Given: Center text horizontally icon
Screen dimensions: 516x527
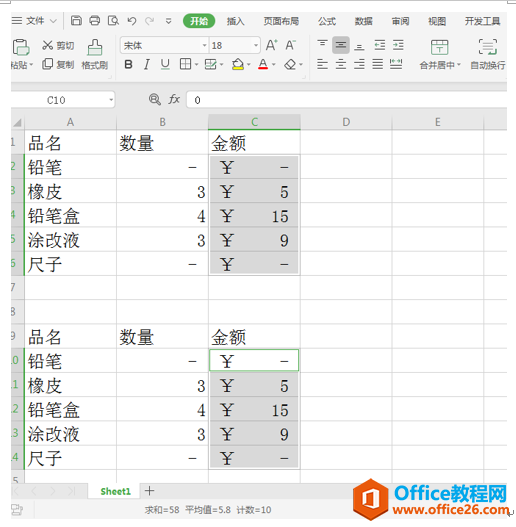Looking at the screenshot, I should tap(341, 64).
